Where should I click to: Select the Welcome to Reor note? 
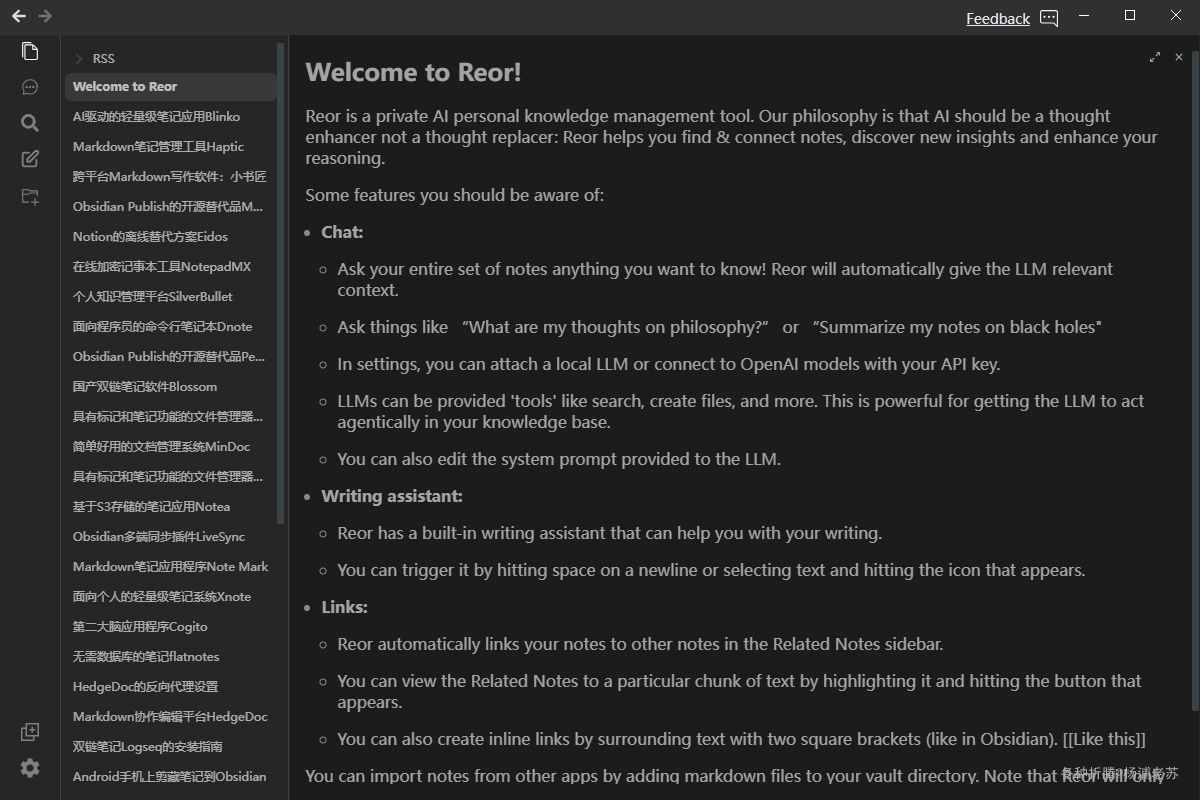(x=171, y=87)
